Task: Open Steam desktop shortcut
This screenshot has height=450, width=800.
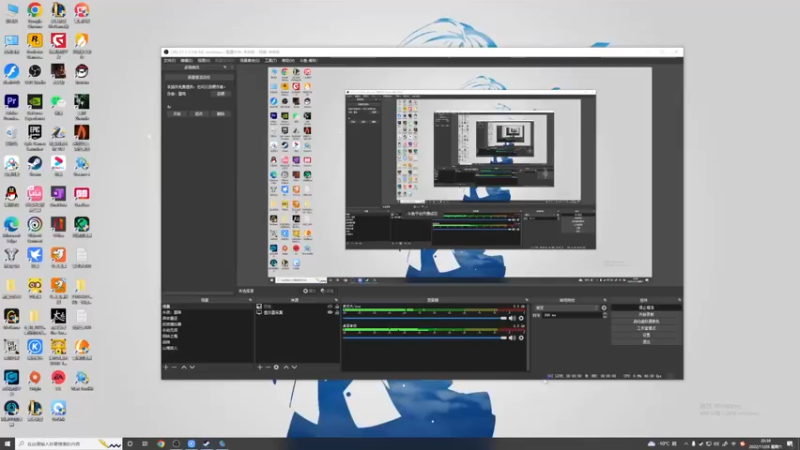Action: pyautogui.click(x=35, y=166)
